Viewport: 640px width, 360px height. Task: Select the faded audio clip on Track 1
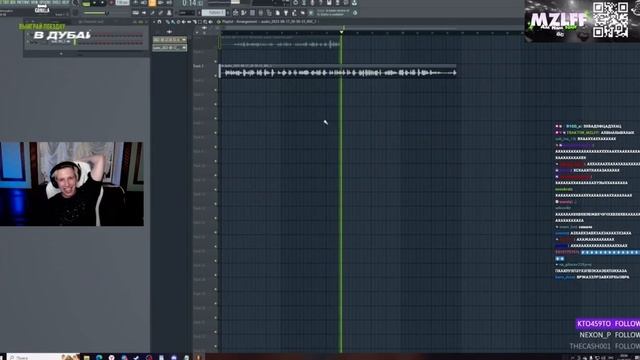pyautogui.click(x=281, y=42)
